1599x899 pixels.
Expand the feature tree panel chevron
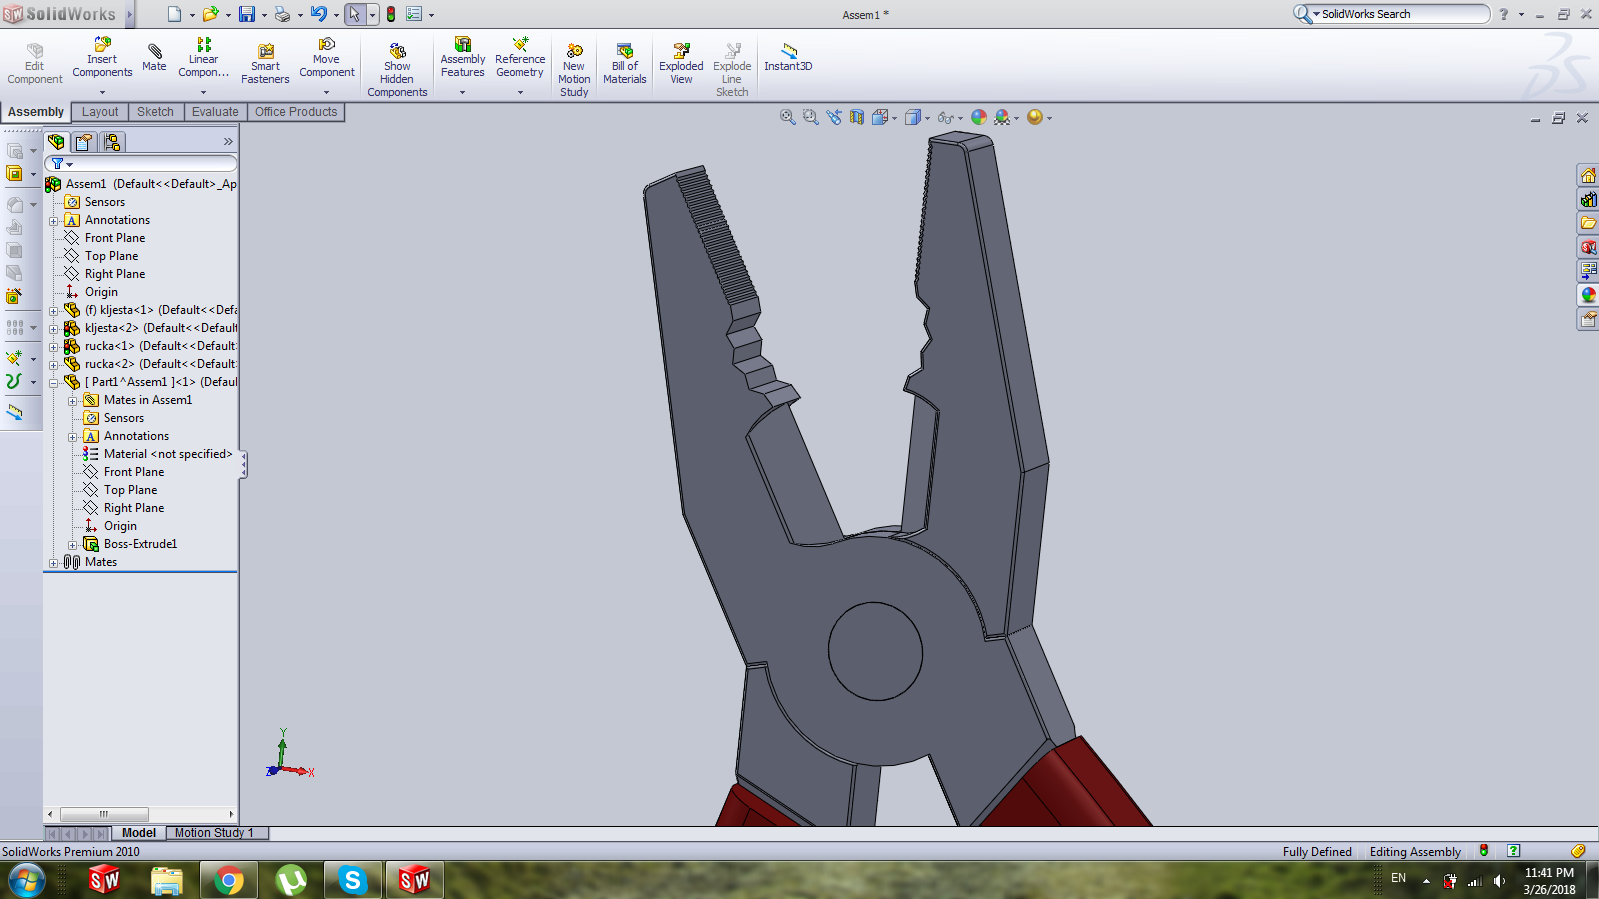pyautogui.click(x=228, y=142)
